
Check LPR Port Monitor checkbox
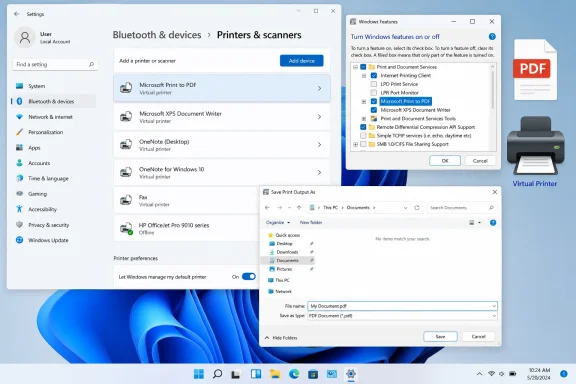point(374,93)
